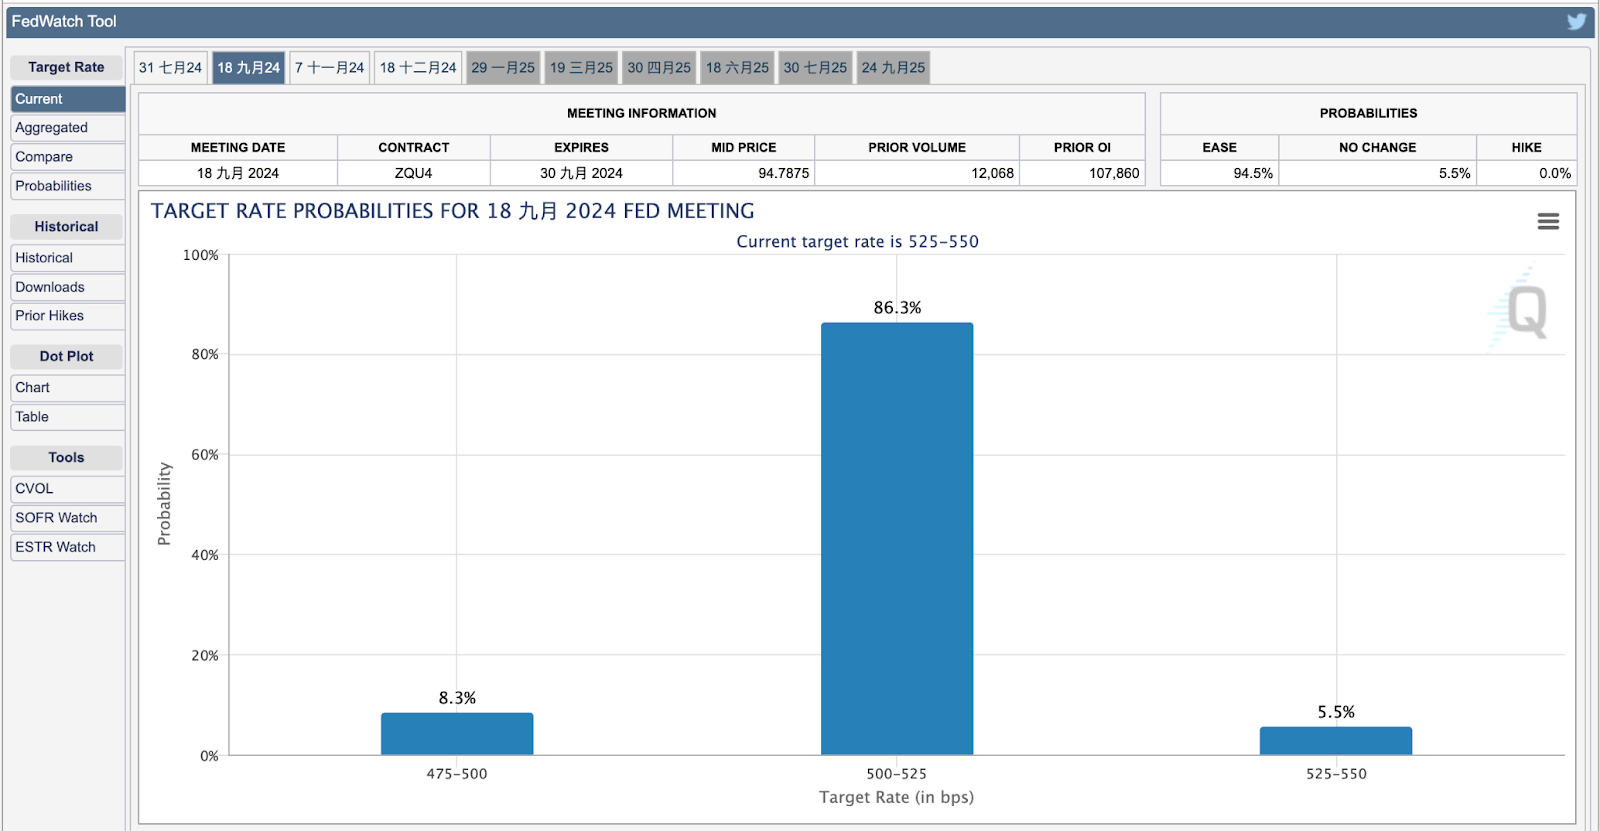Open the Dot Plot Chart item
This screenshot has width=1600, height=831.
coord(68,388)
